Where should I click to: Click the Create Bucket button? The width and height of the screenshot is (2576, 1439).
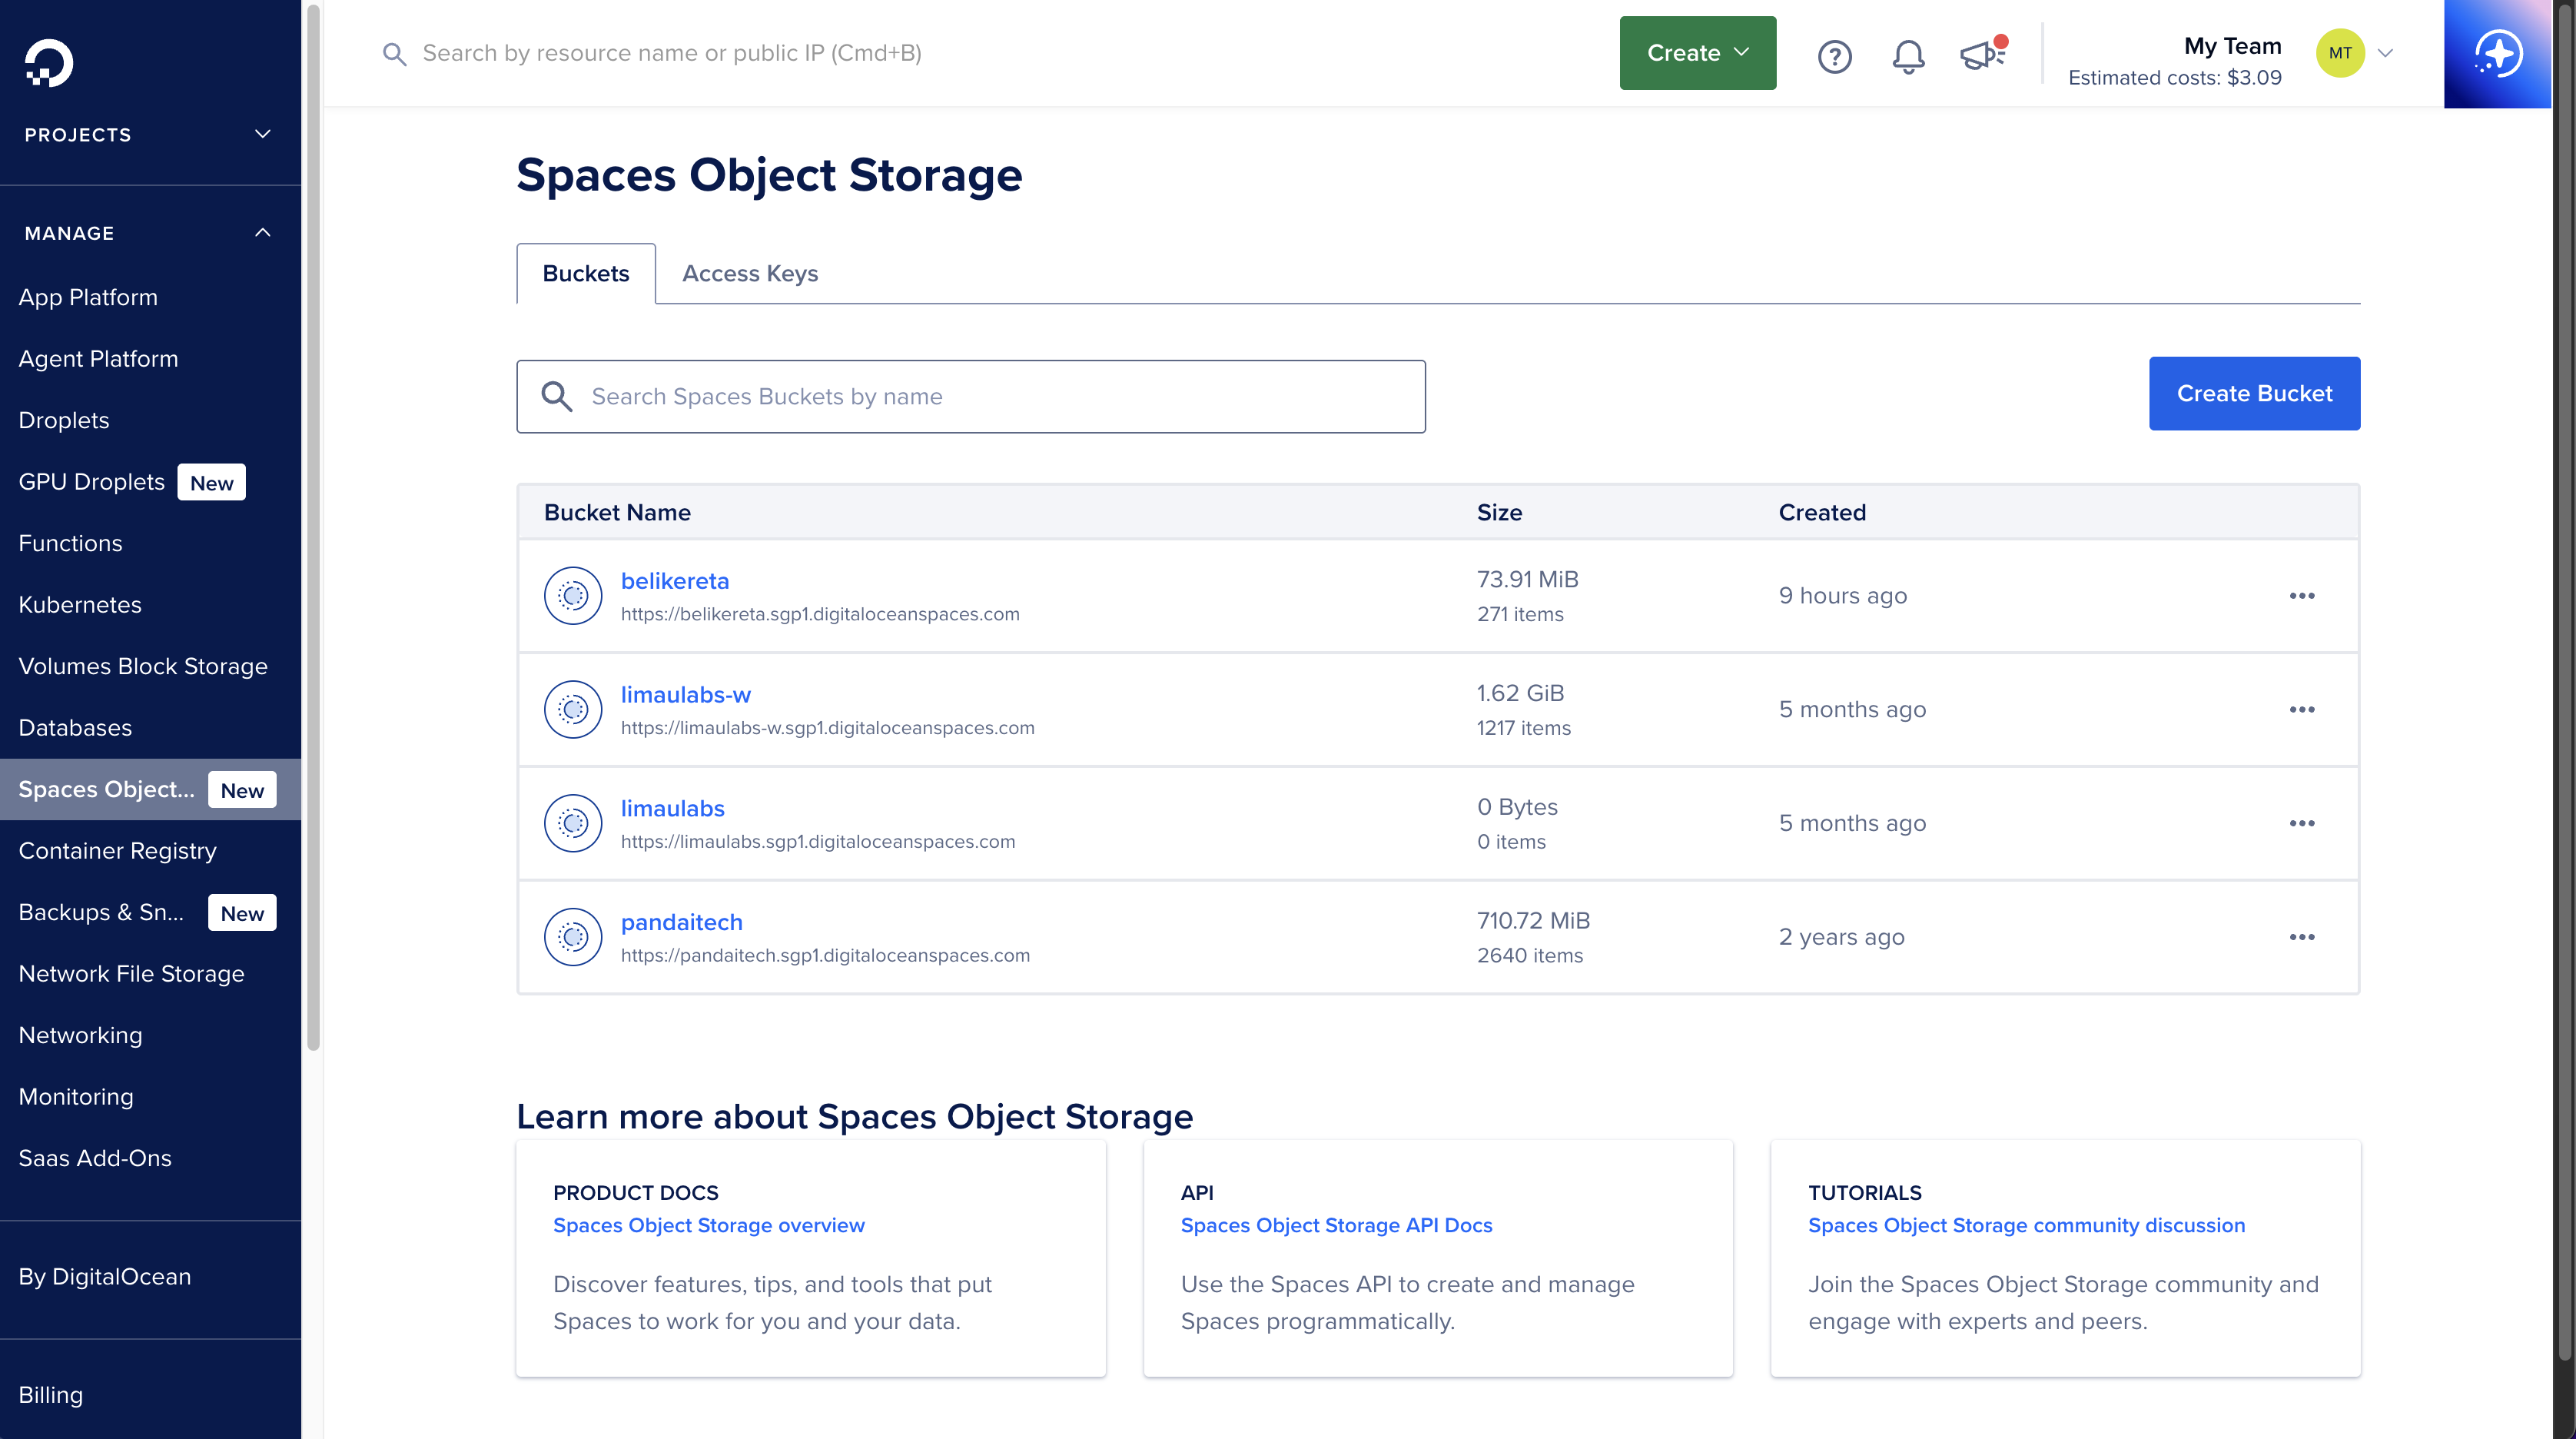coord(2253,394)
